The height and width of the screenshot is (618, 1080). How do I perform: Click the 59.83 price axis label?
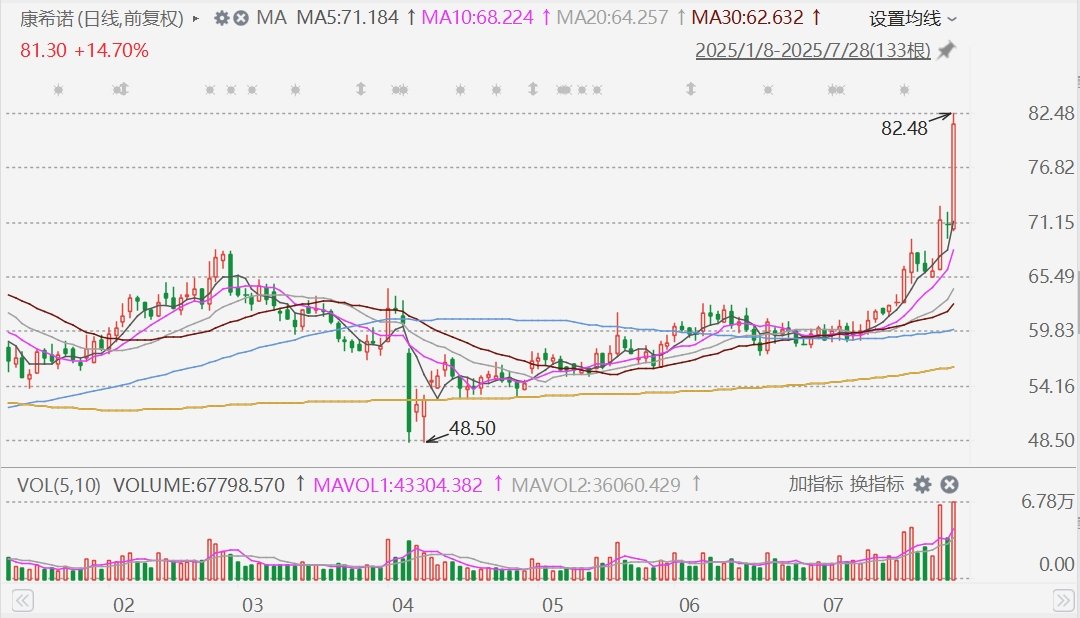[1051, 331]
